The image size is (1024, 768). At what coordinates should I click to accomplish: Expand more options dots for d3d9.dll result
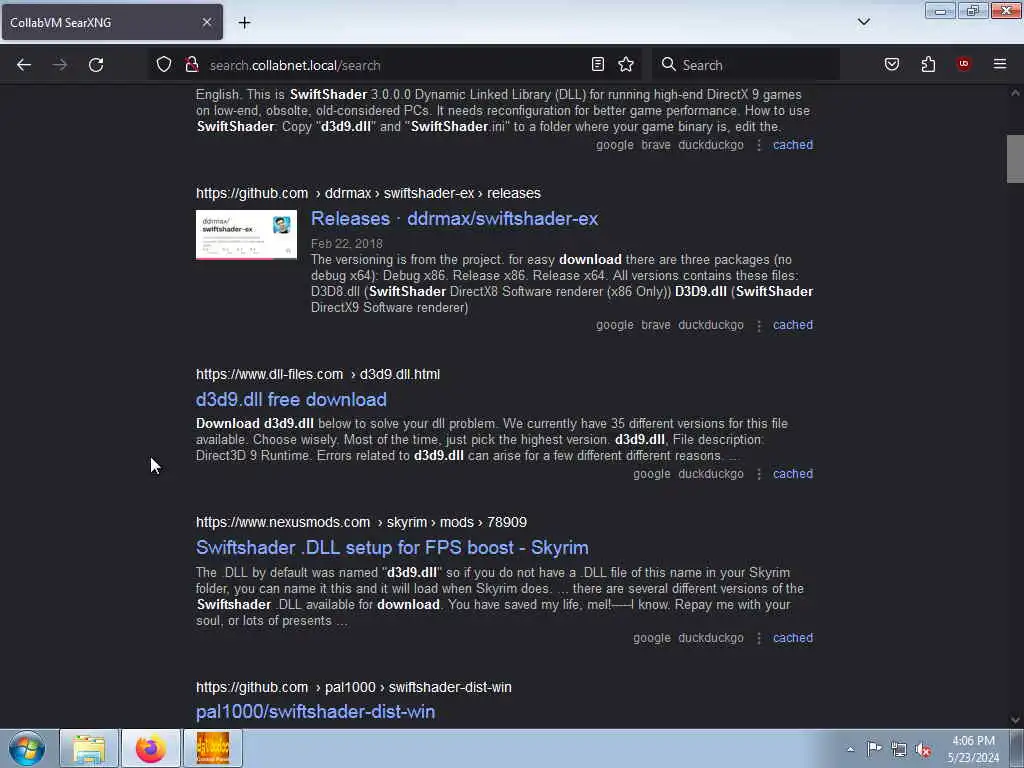(x=759, y=474)
